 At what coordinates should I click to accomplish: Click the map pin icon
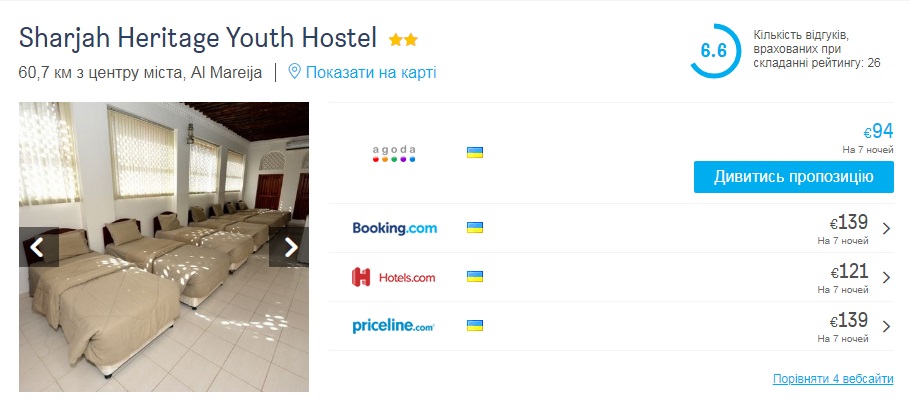point(295,72)
